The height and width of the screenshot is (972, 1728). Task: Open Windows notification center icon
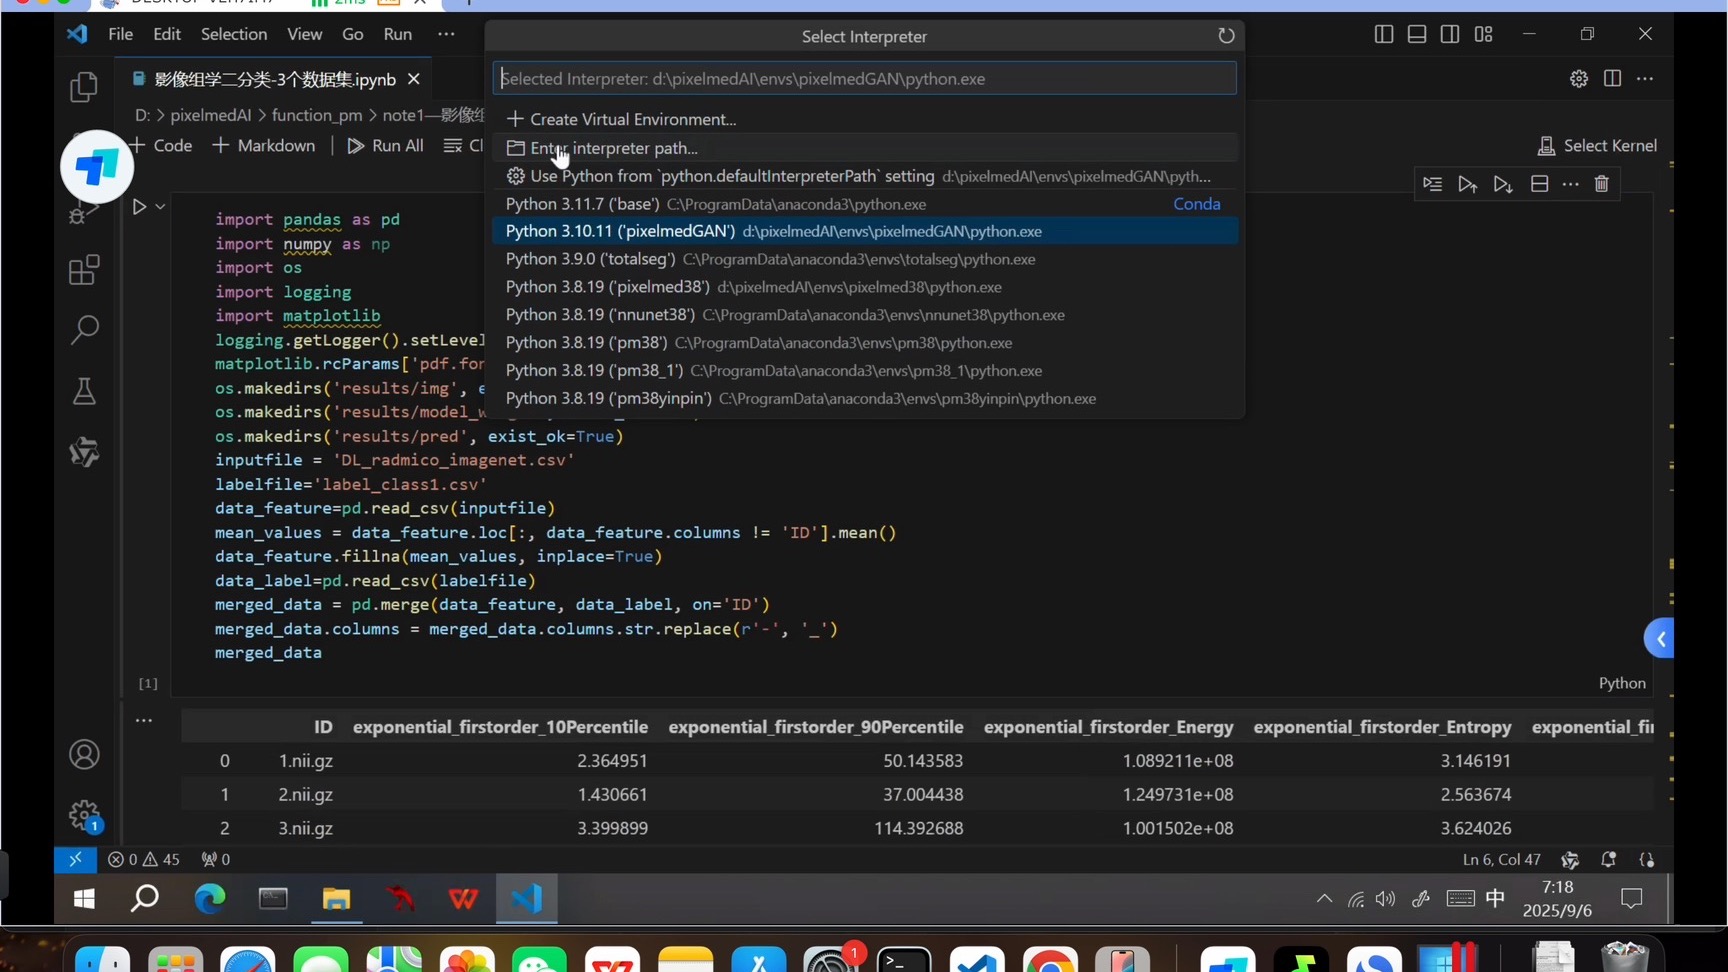[x=1631, y=899]
